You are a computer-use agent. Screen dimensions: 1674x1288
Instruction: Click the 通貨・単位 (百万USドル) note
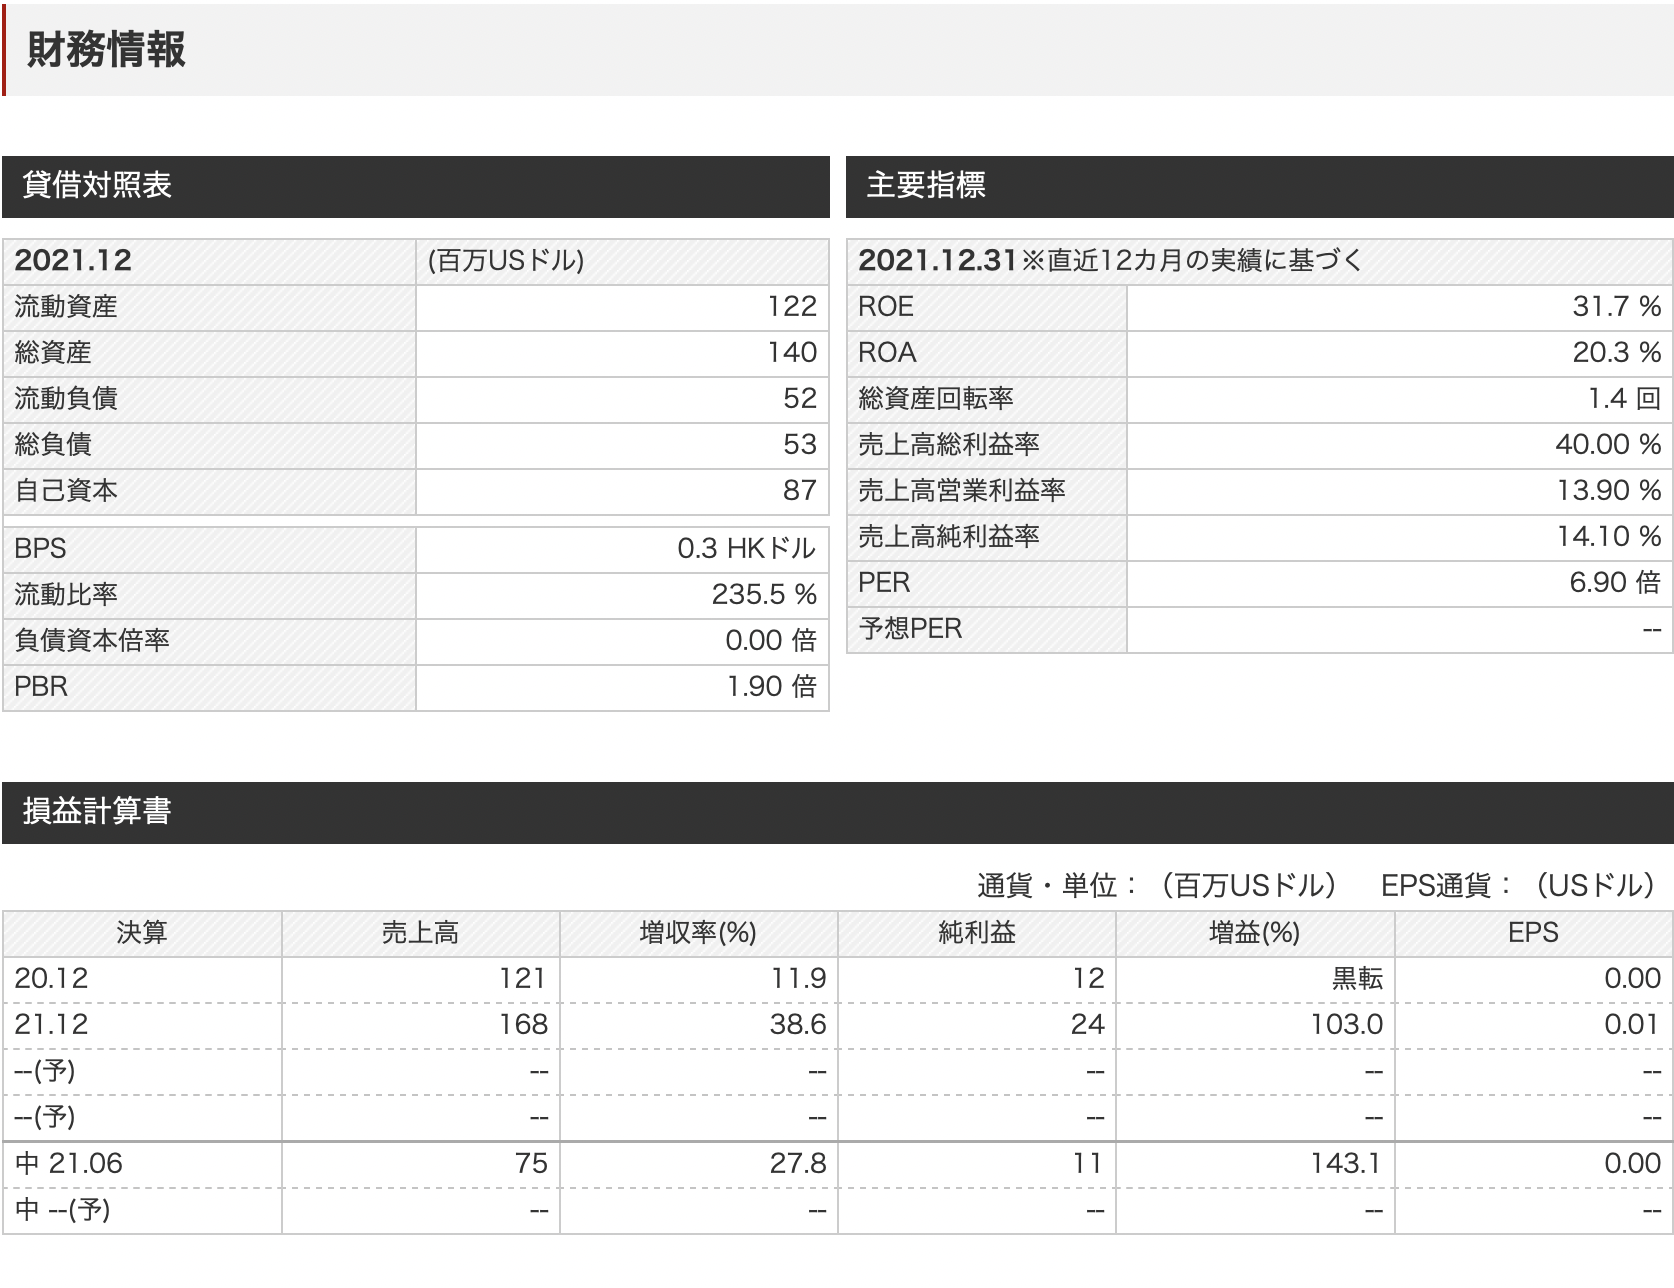(x=1157, y=886)
